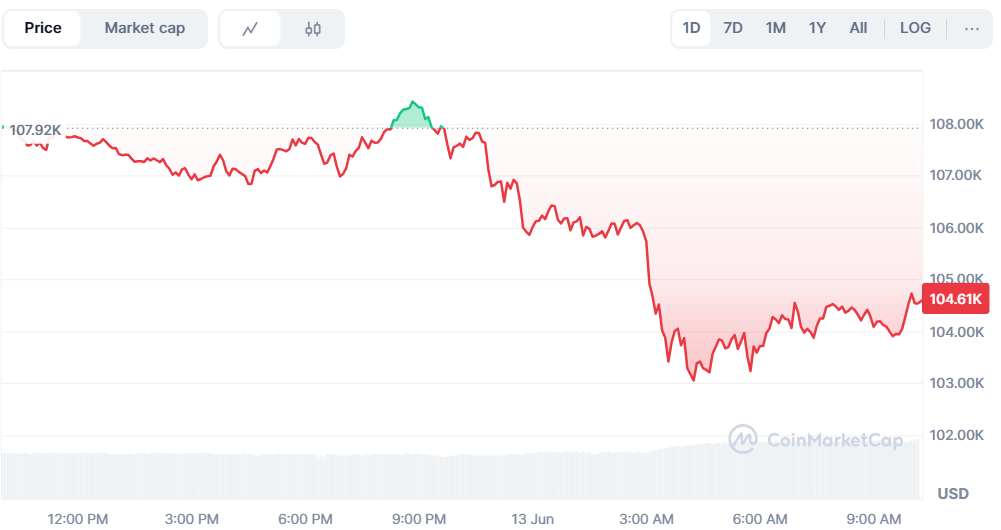This screenshot has height=530, width=1001.
Task: Click the 13 Jun date marker
Action: 532,518
